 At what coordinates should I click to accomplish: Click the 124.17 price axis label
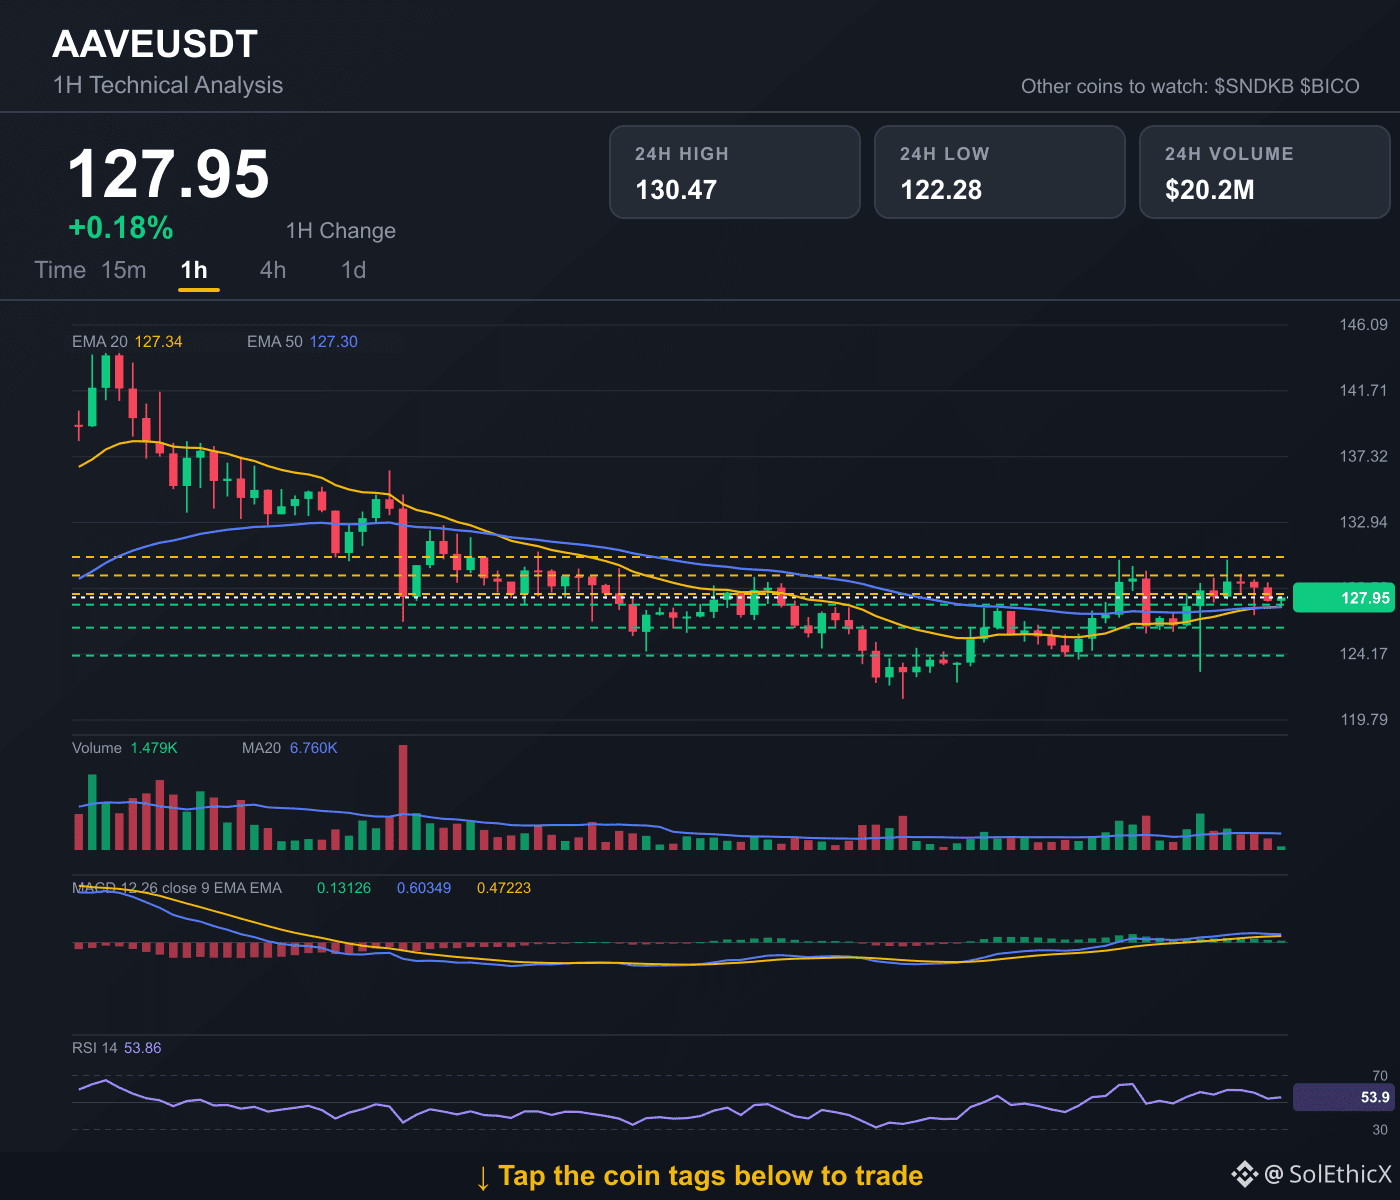click(x=1364, y=653)
